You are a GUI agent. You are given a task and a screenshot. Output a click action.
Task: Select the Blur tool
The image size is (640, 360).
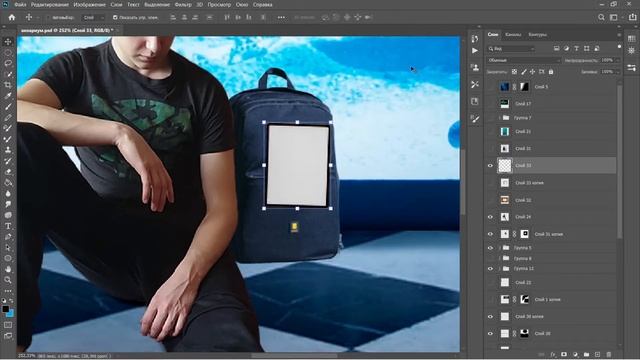point(8,193)
